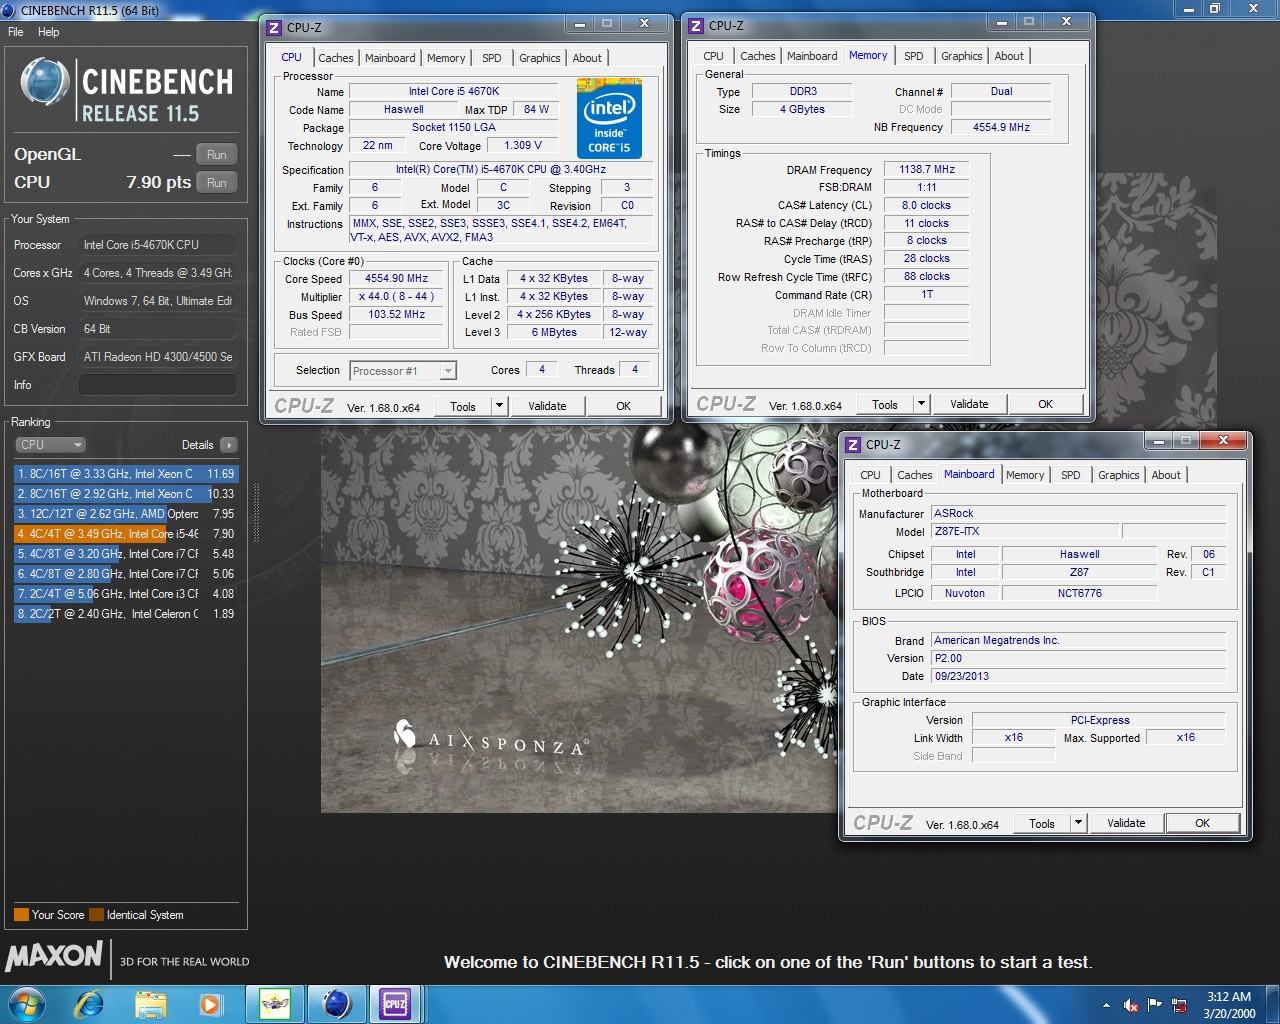
Task: Open Graphics tab in first CPU-Z window
Action: point(540,58)
